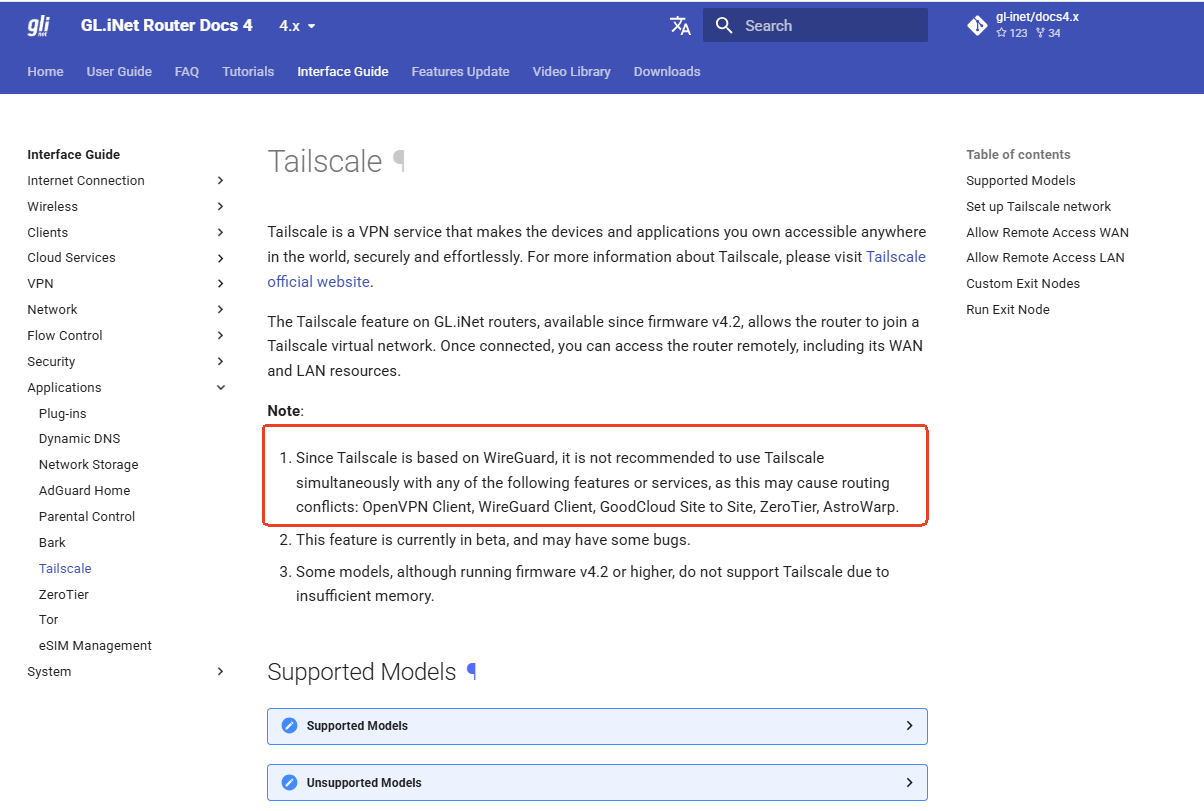Click the Interface Guide sidebar heading
Image resolution: width=1204 pixels, height=811 pixels.
click(x=74, y=155)
